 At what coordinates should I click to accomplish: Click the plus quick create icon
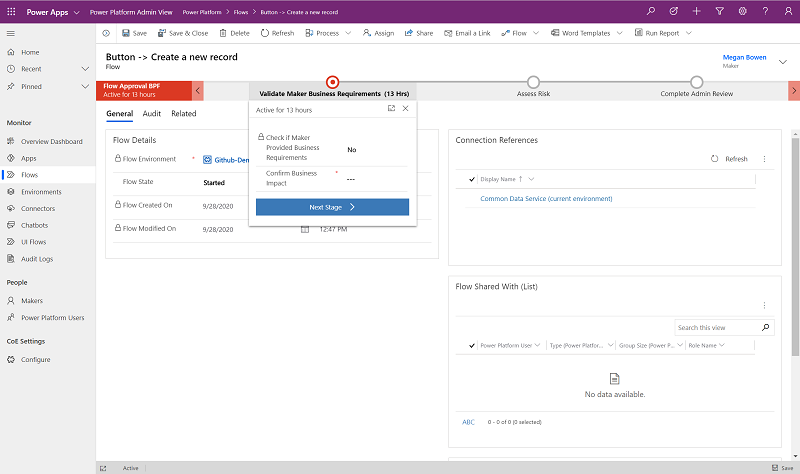696,11
